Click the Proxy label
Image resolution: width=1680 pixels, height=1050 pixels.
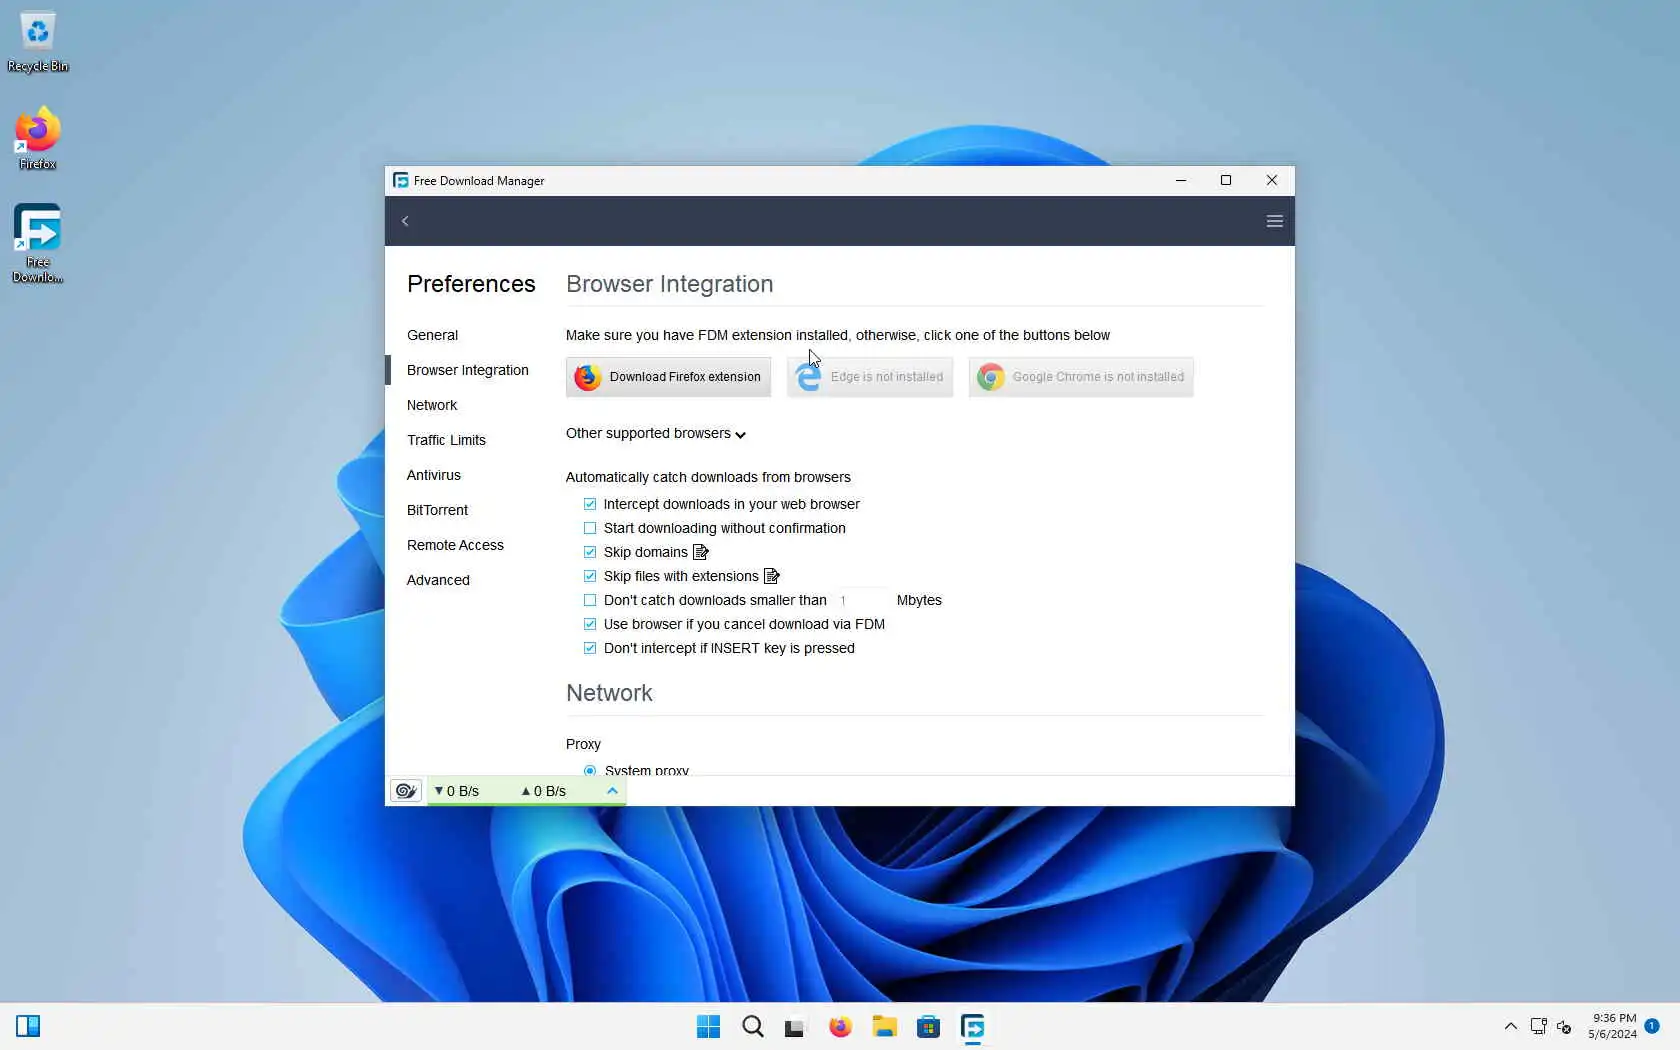coord(583,744)
